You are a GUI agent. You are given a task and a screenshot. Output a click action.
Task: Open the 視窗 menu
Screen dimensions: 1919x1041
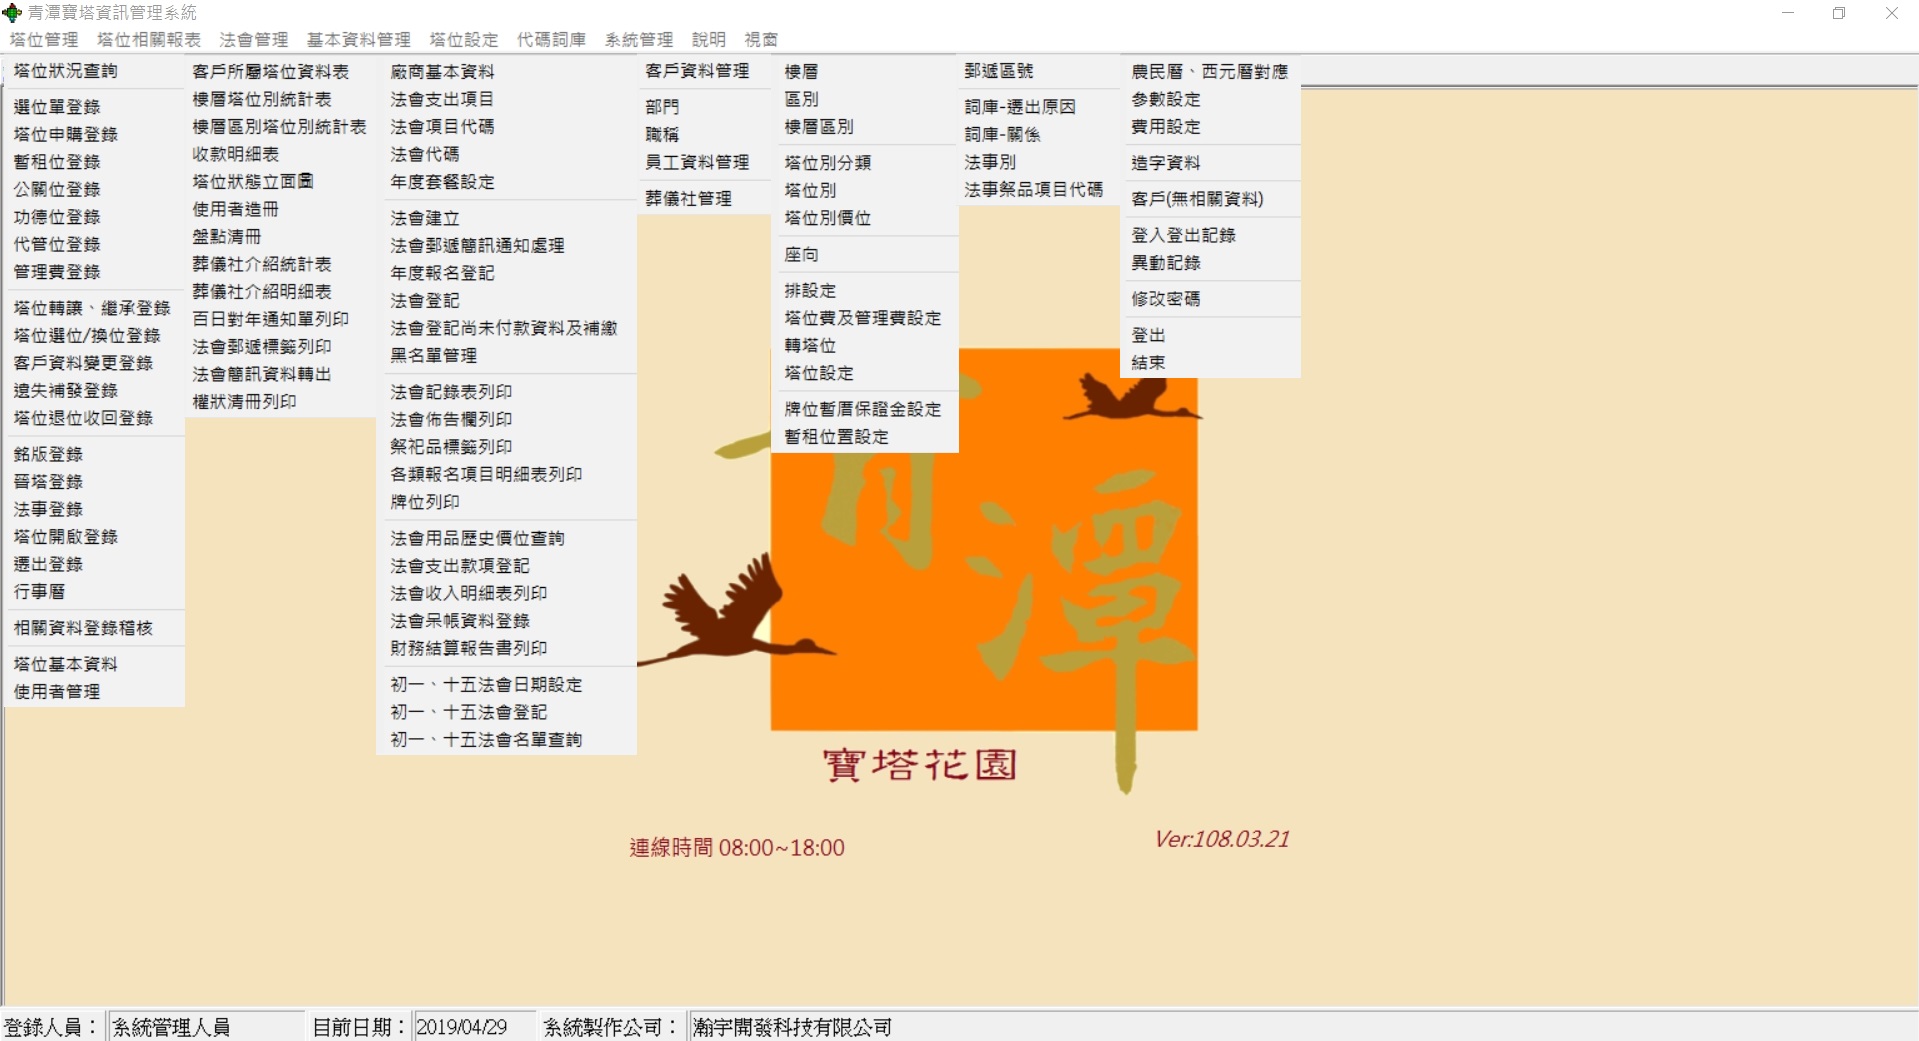761,40
